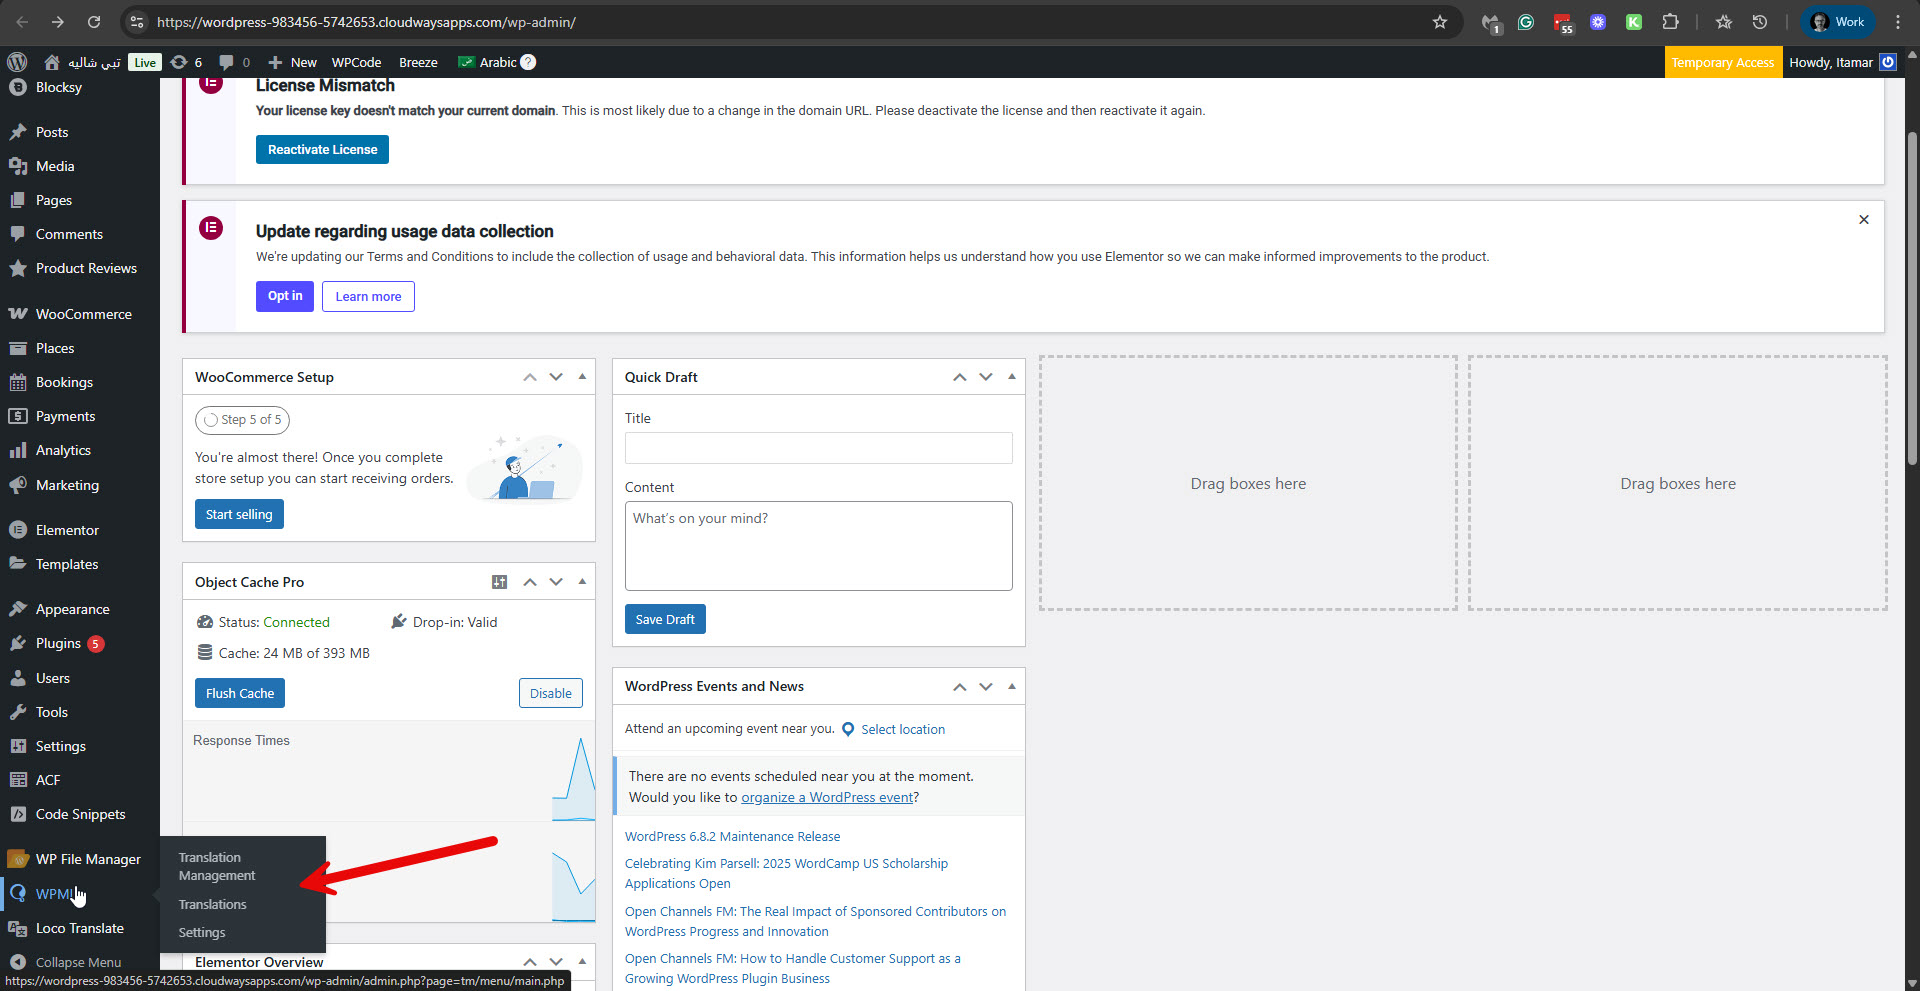Open the browser history clock icon
1920x991 pixels.
(1760, 22)
